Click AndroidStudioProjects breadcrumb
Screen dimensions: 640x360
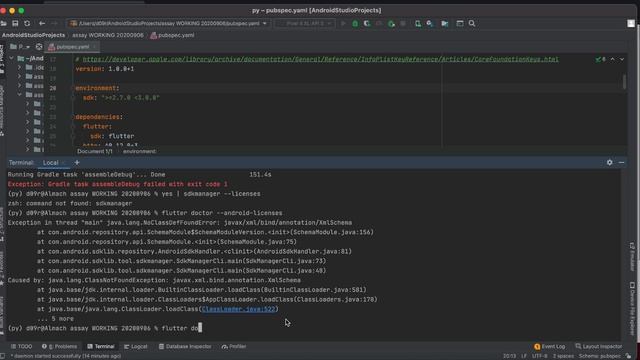pyautogui.click(x=33, y=35)
